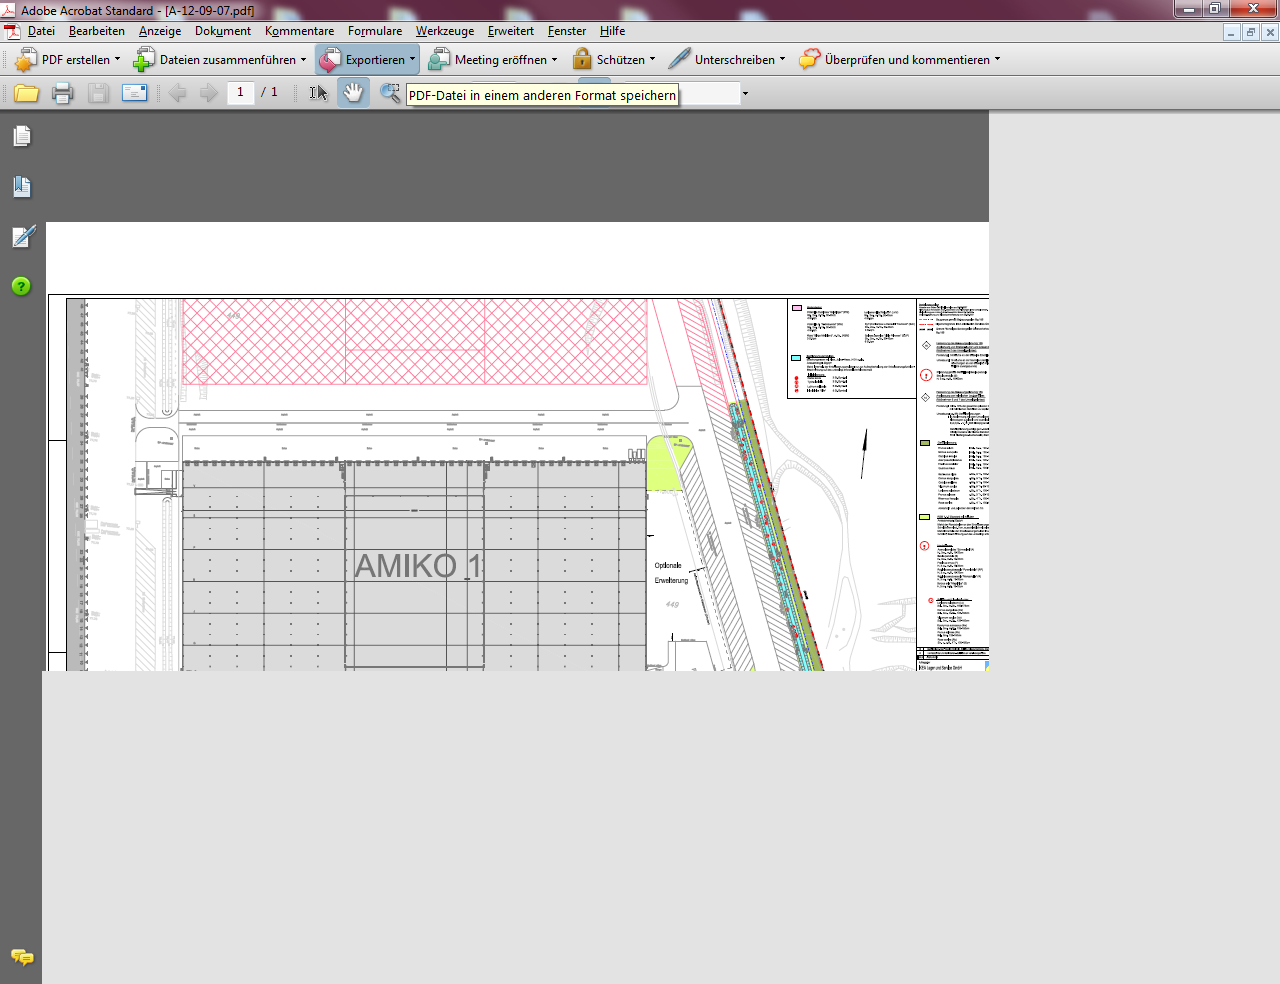Expand the Unterschreiben dropdown arrow
Image resolution: width=1280 pixels, height=984 pixels.
(782, 59)
